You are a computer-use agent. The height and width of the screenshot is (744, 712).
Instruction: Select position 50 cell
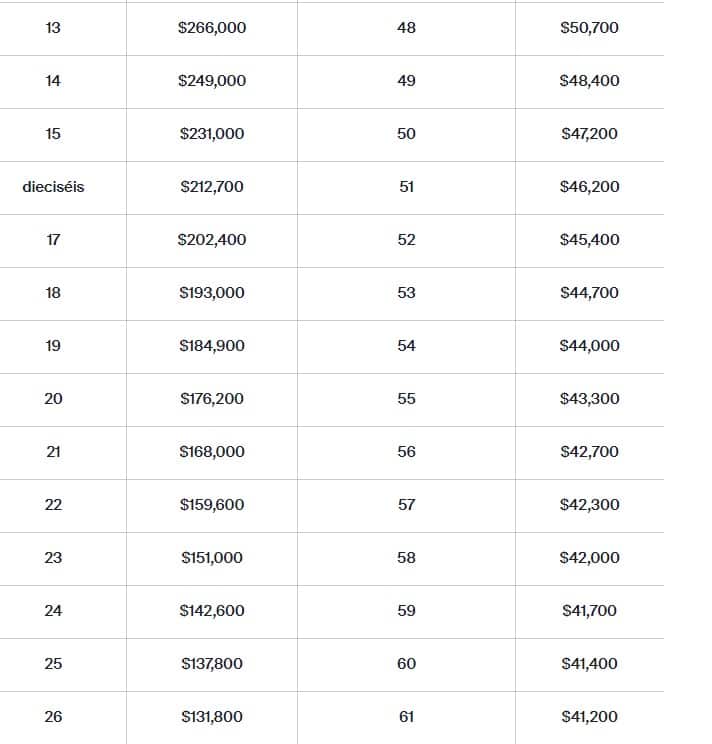[x=406, y=134]
